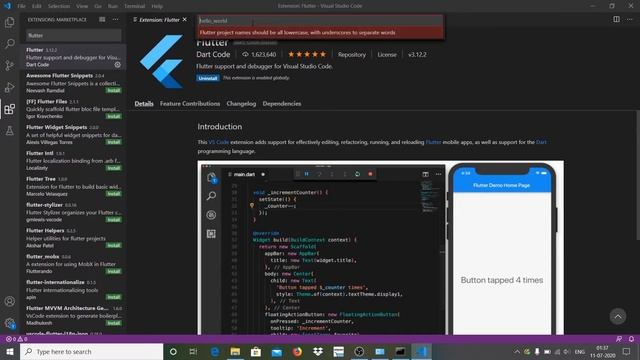Screen dimensions: 640x360
Task: Clear extensions search results icon
Action: pos(102,19)
